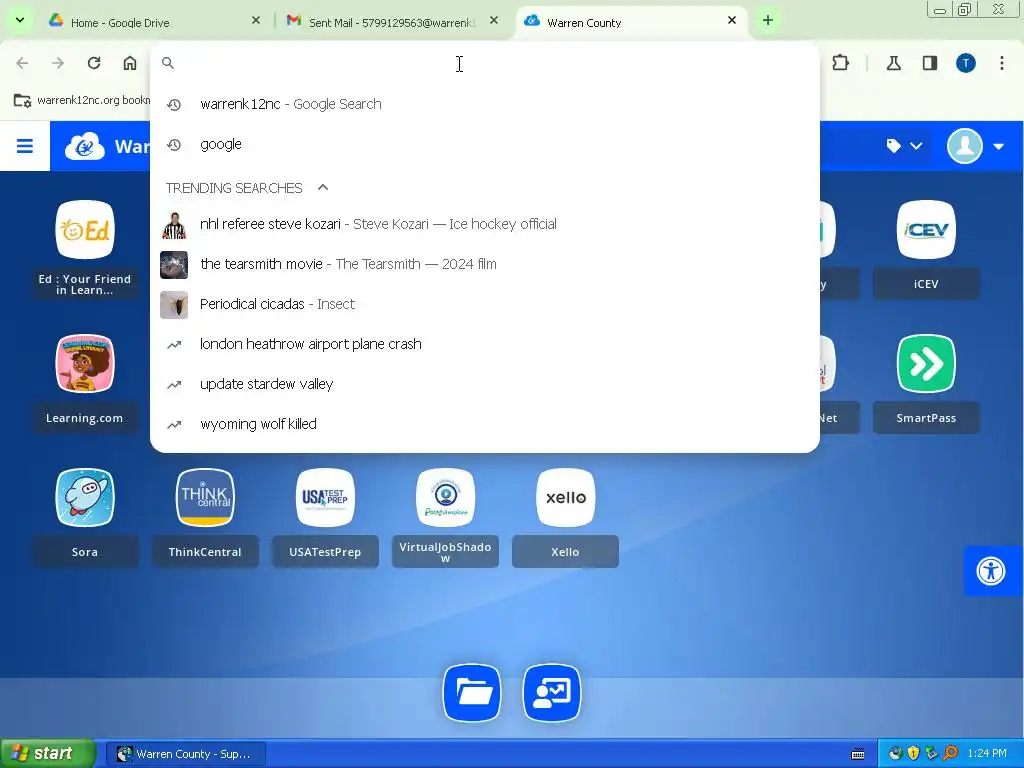Open the accessibility widget button
1024x768 pixels.
click(991, 571)
